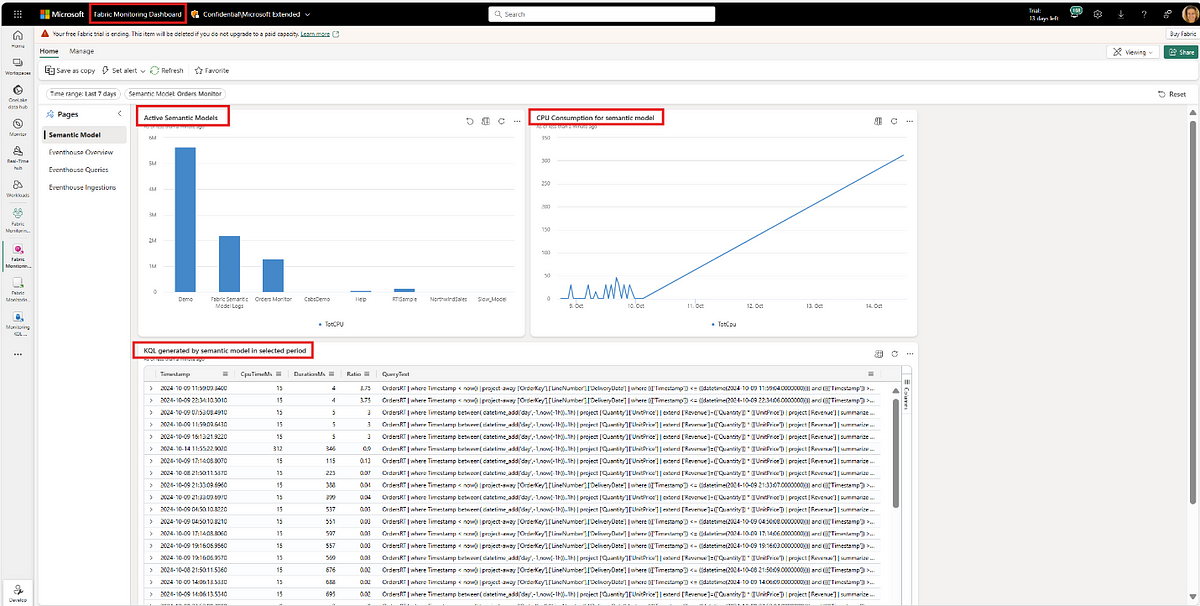Open more options on Active Semantic Models tile
The image size is (1200, 606).
tap(517, 121)
